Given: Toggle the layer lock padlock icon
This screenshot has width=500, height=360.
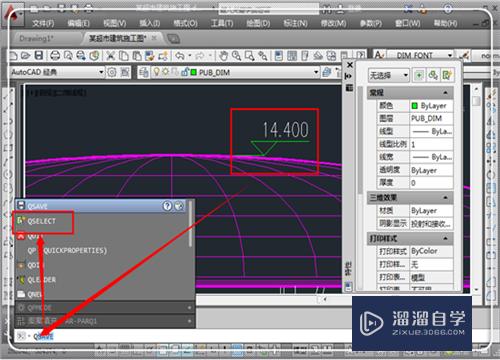Looking at the screenshot, I should [184, 72].
